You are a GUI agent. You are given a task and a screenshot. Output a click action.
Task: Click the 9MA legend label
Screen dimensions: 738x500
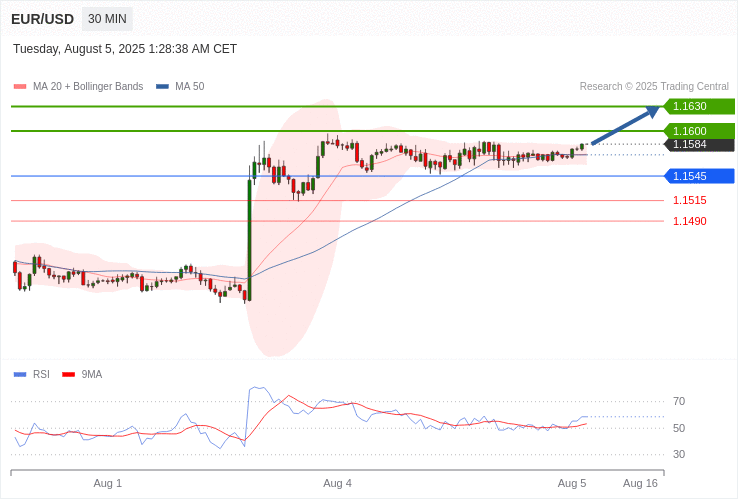(x=92, y=375)
